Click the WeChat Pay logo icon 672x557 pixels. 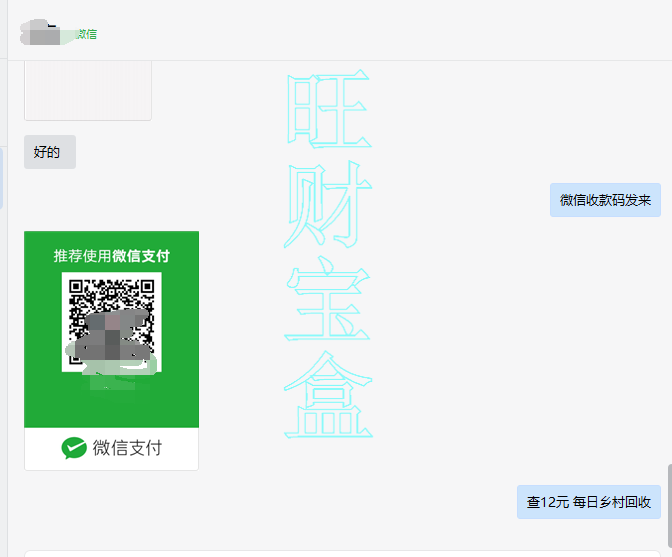(74, 448)
